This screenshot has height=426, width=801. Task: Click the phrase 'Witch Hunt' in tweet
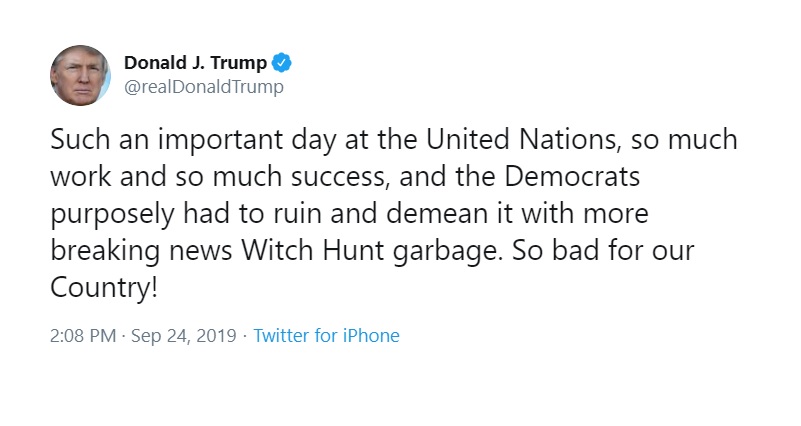313,250
